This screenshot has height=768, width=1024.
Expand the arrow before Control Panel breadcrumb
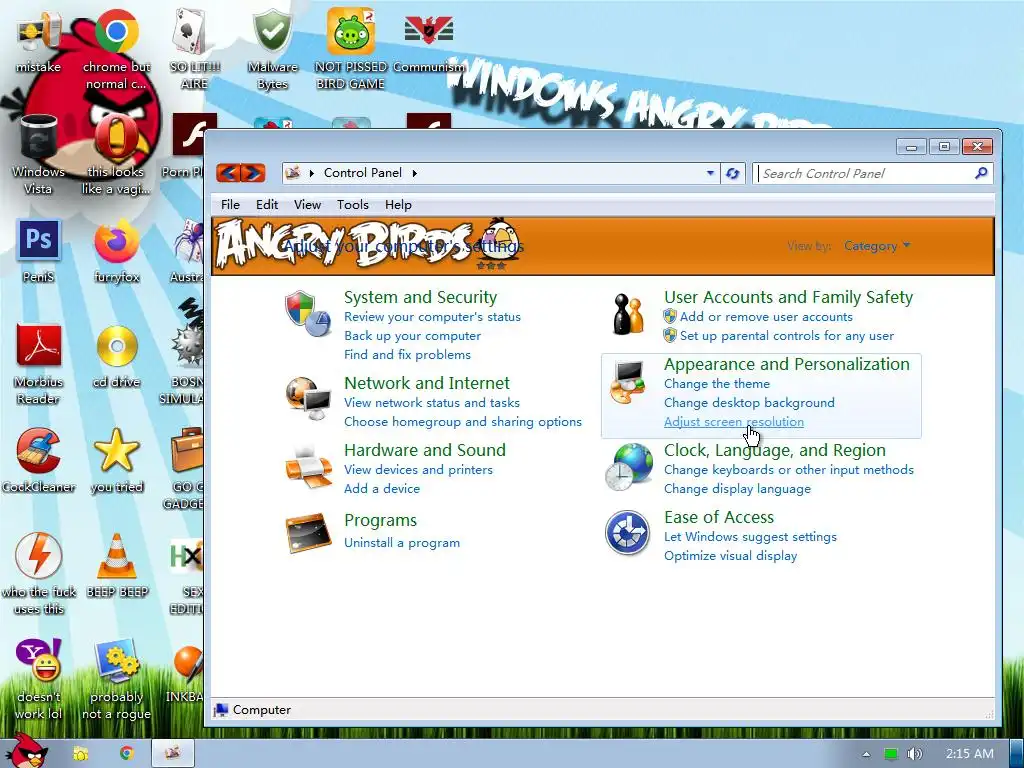coord(312,173)
